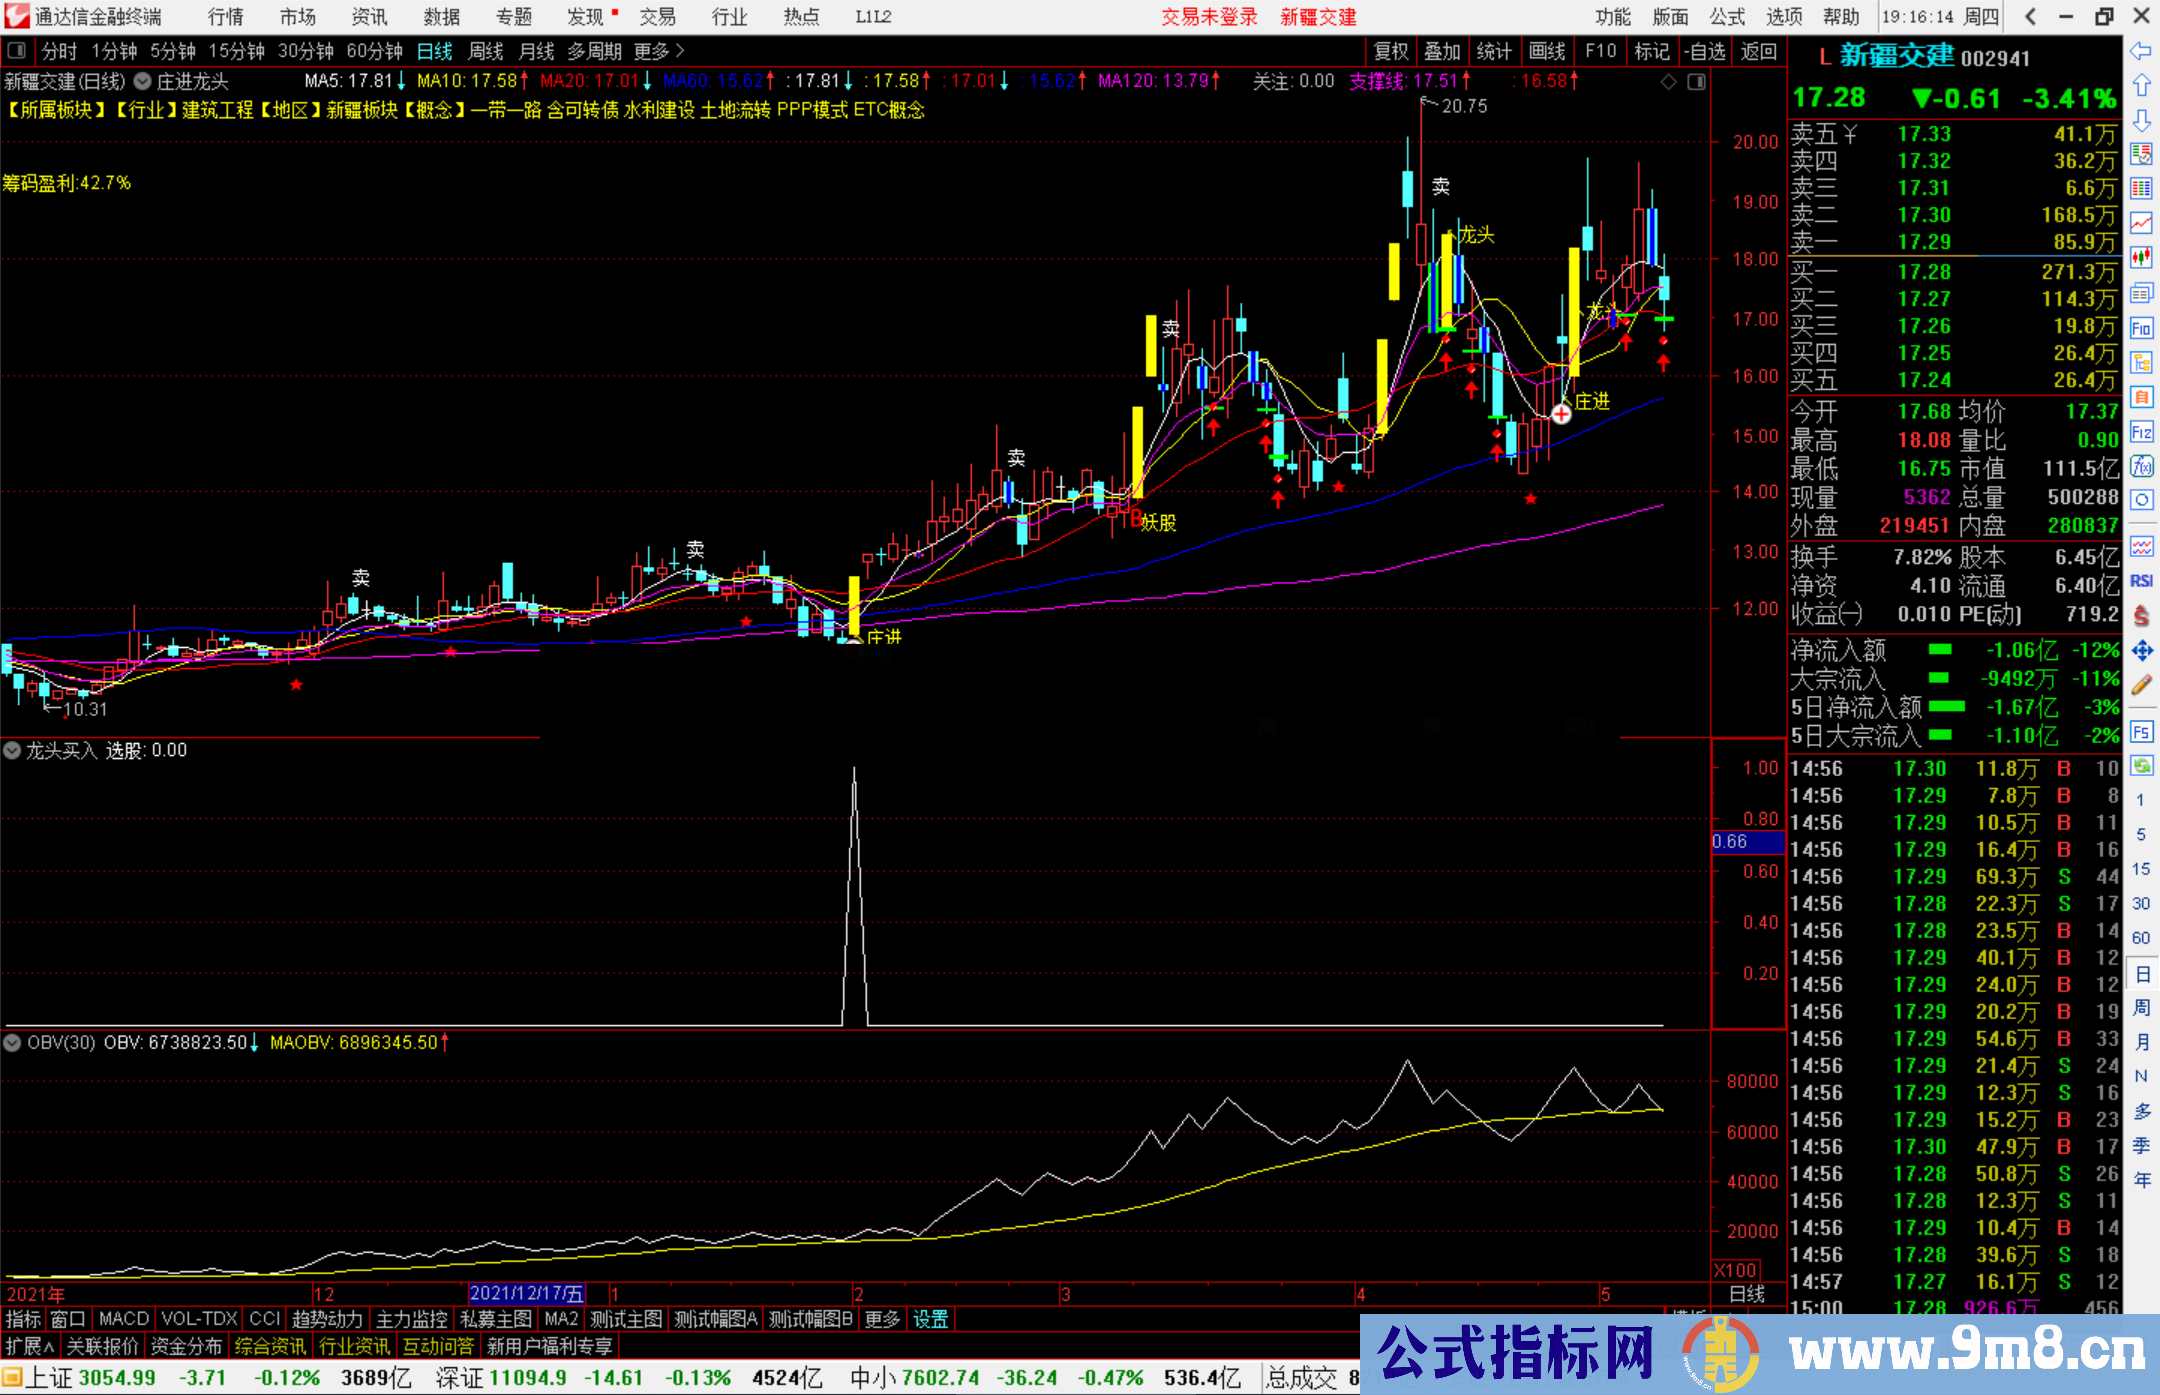Viewport: 2160px width, 1395px height.
Task: Open the F12 sidebar icon
Action: [2141, 432]
